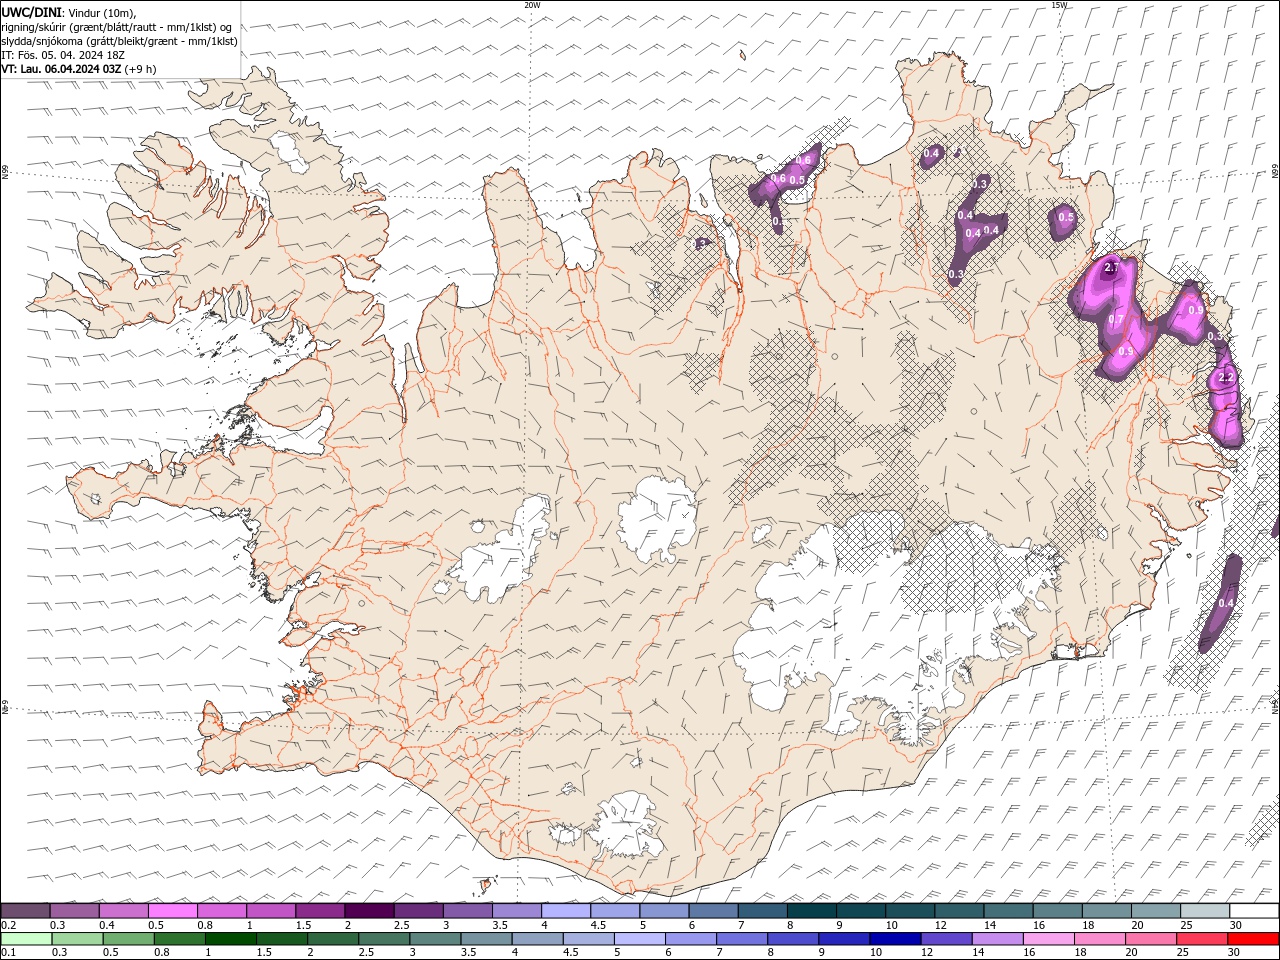Pick the bright red lower swatch starting at 30
This screenshot has width=1280, height=960.
[x=1253, y=939]
